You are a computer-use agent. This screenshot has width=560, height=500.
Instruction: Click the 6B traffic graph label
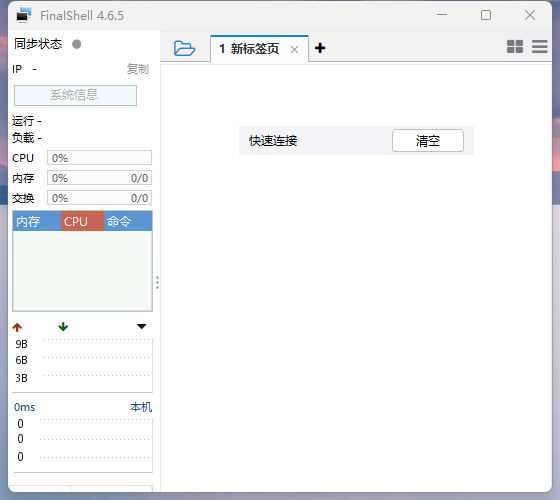click(21, 360)
